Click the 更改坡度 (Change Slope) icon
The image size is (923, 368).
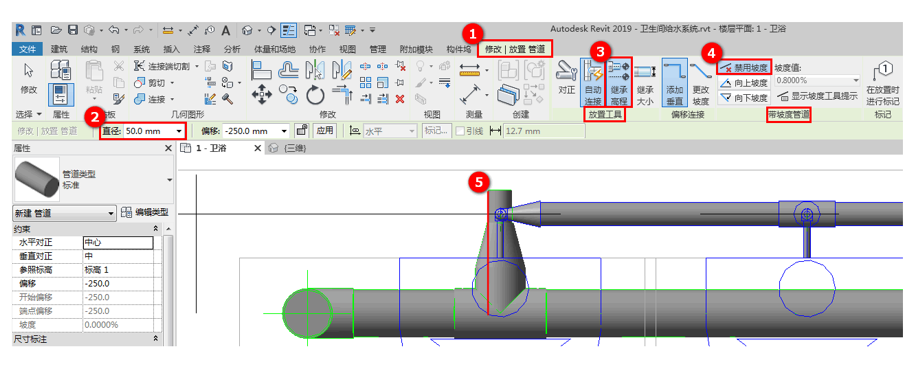(x=700, y=82)
